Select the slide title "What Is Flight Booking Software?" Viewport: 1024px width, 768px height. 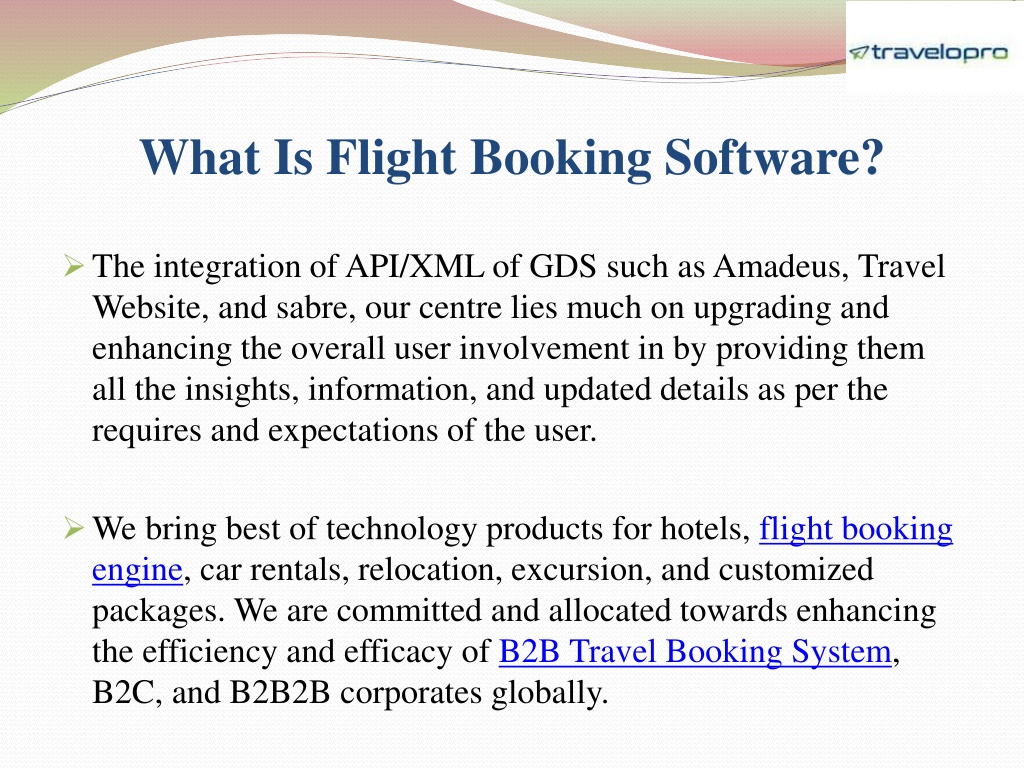pos(512,158)
